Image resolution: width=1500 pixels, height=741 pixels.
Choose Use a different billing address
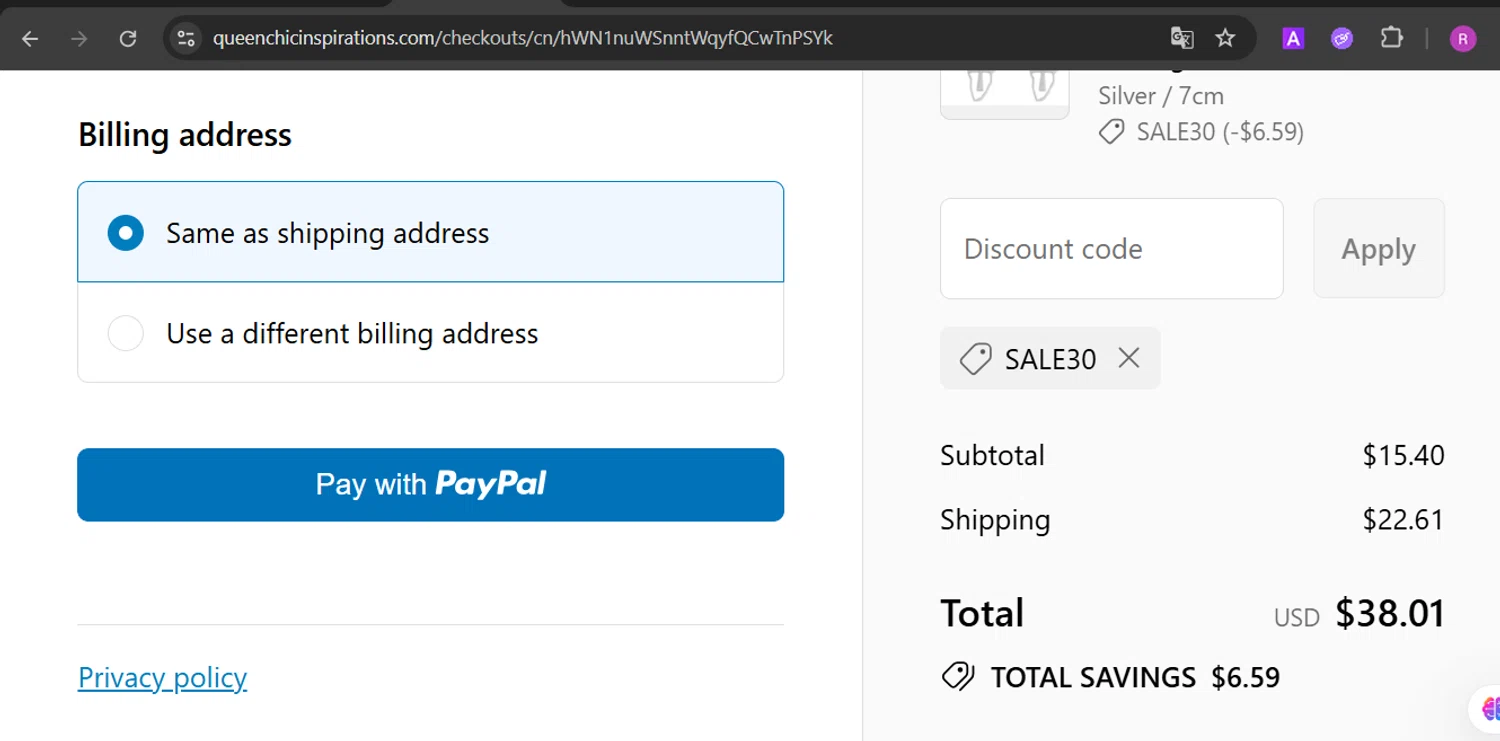coord(126,333)
